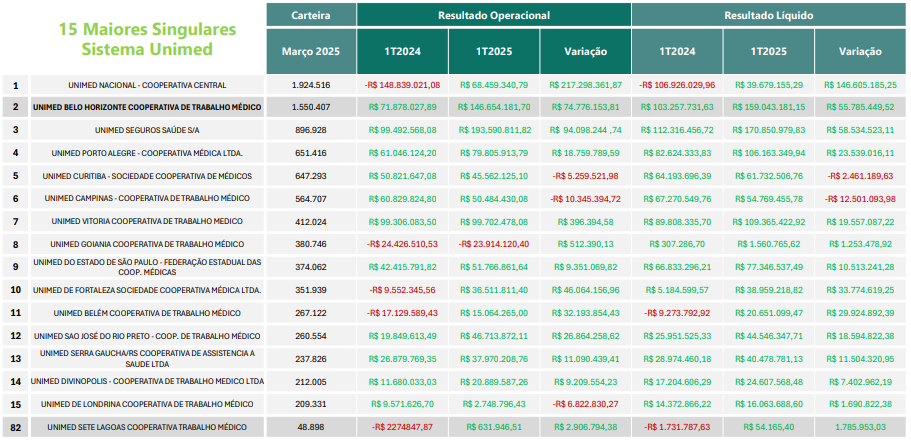Click value R$ 54.165,40

click(769, 427)
